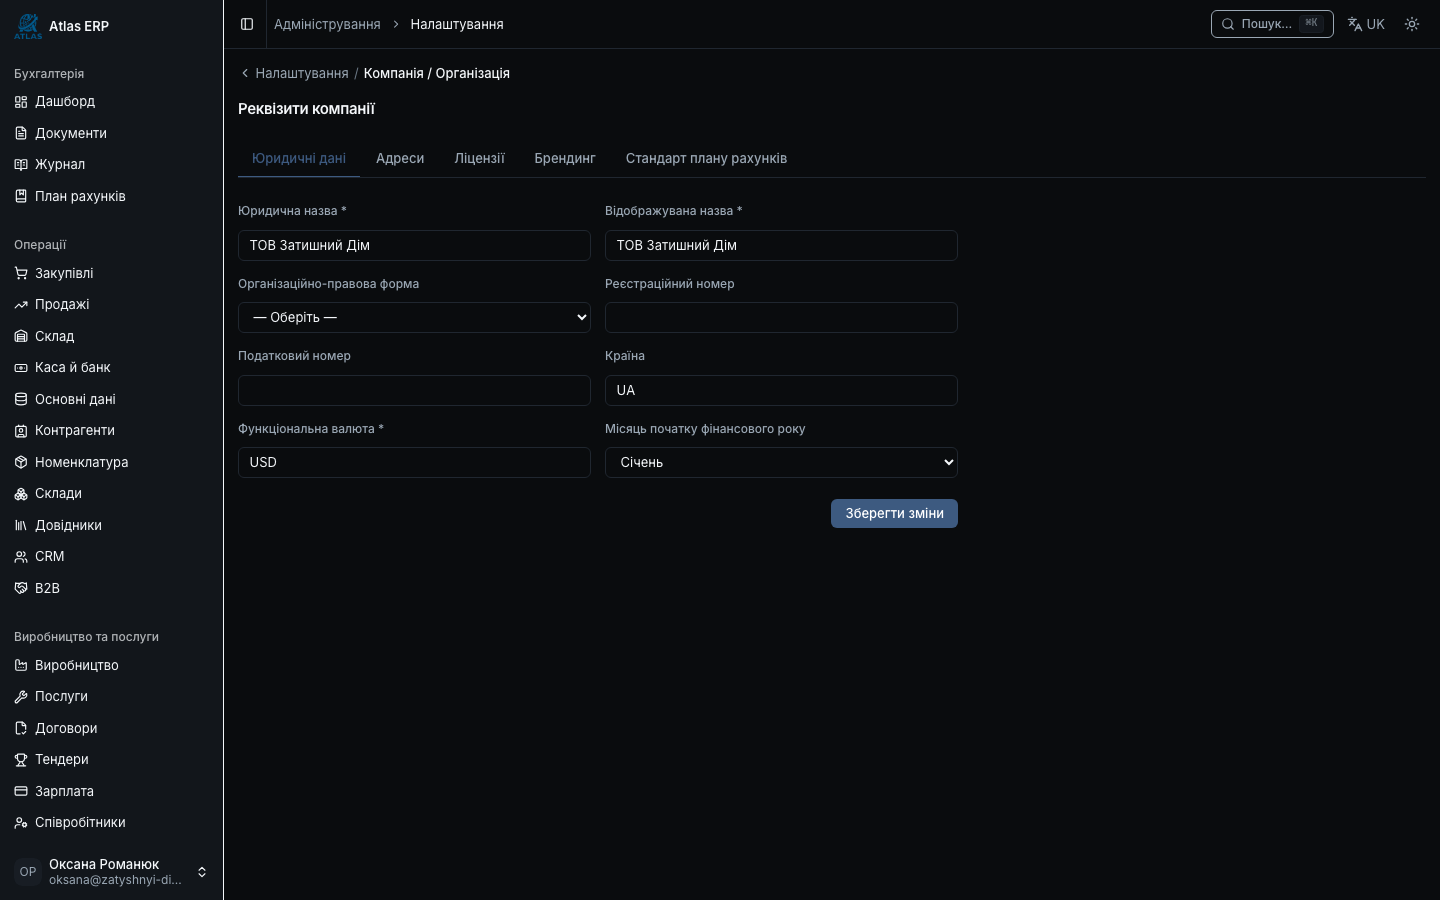This screenshot has height=900, width=1440.
Task: Click the Контрагенти contact icon
Action: click(x=21, y=431)
